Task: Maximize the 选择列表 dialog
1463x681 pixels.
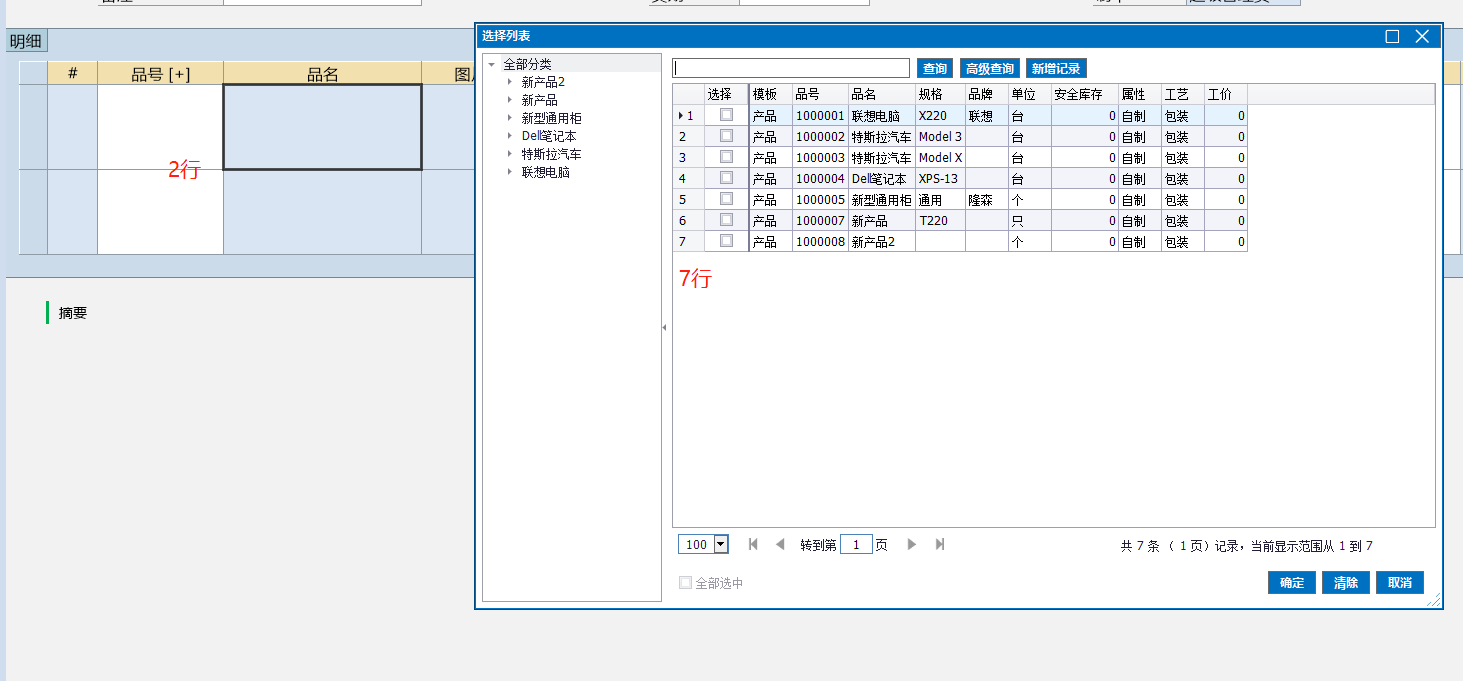Action: coord(1392,37)
